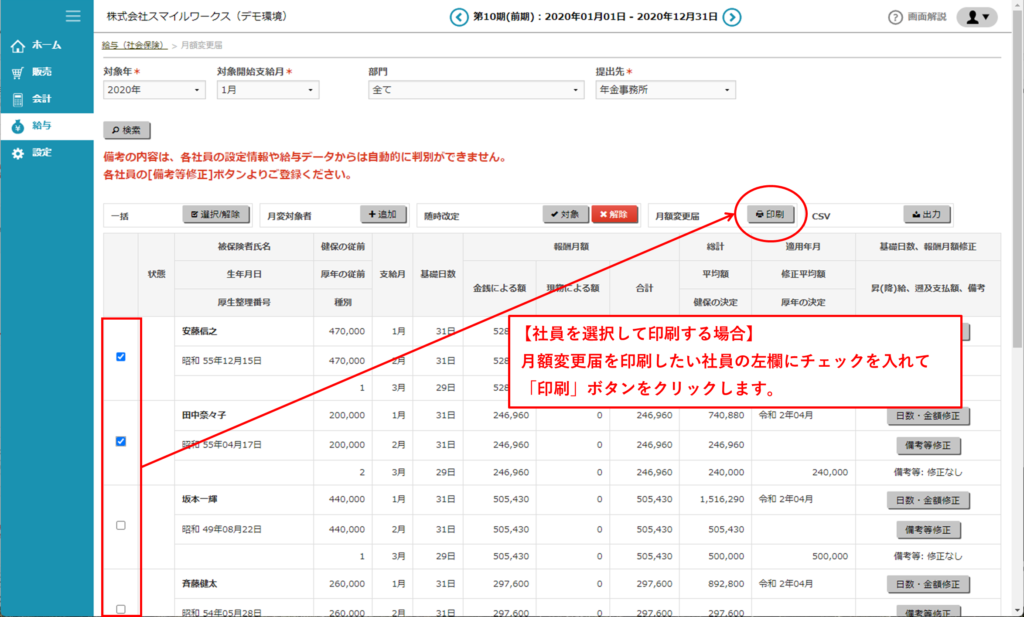The width and height of the screenshot is (1024, 617).
Task: Click the name 安藤信之 in the table
Action: click(x=200, y=331)
